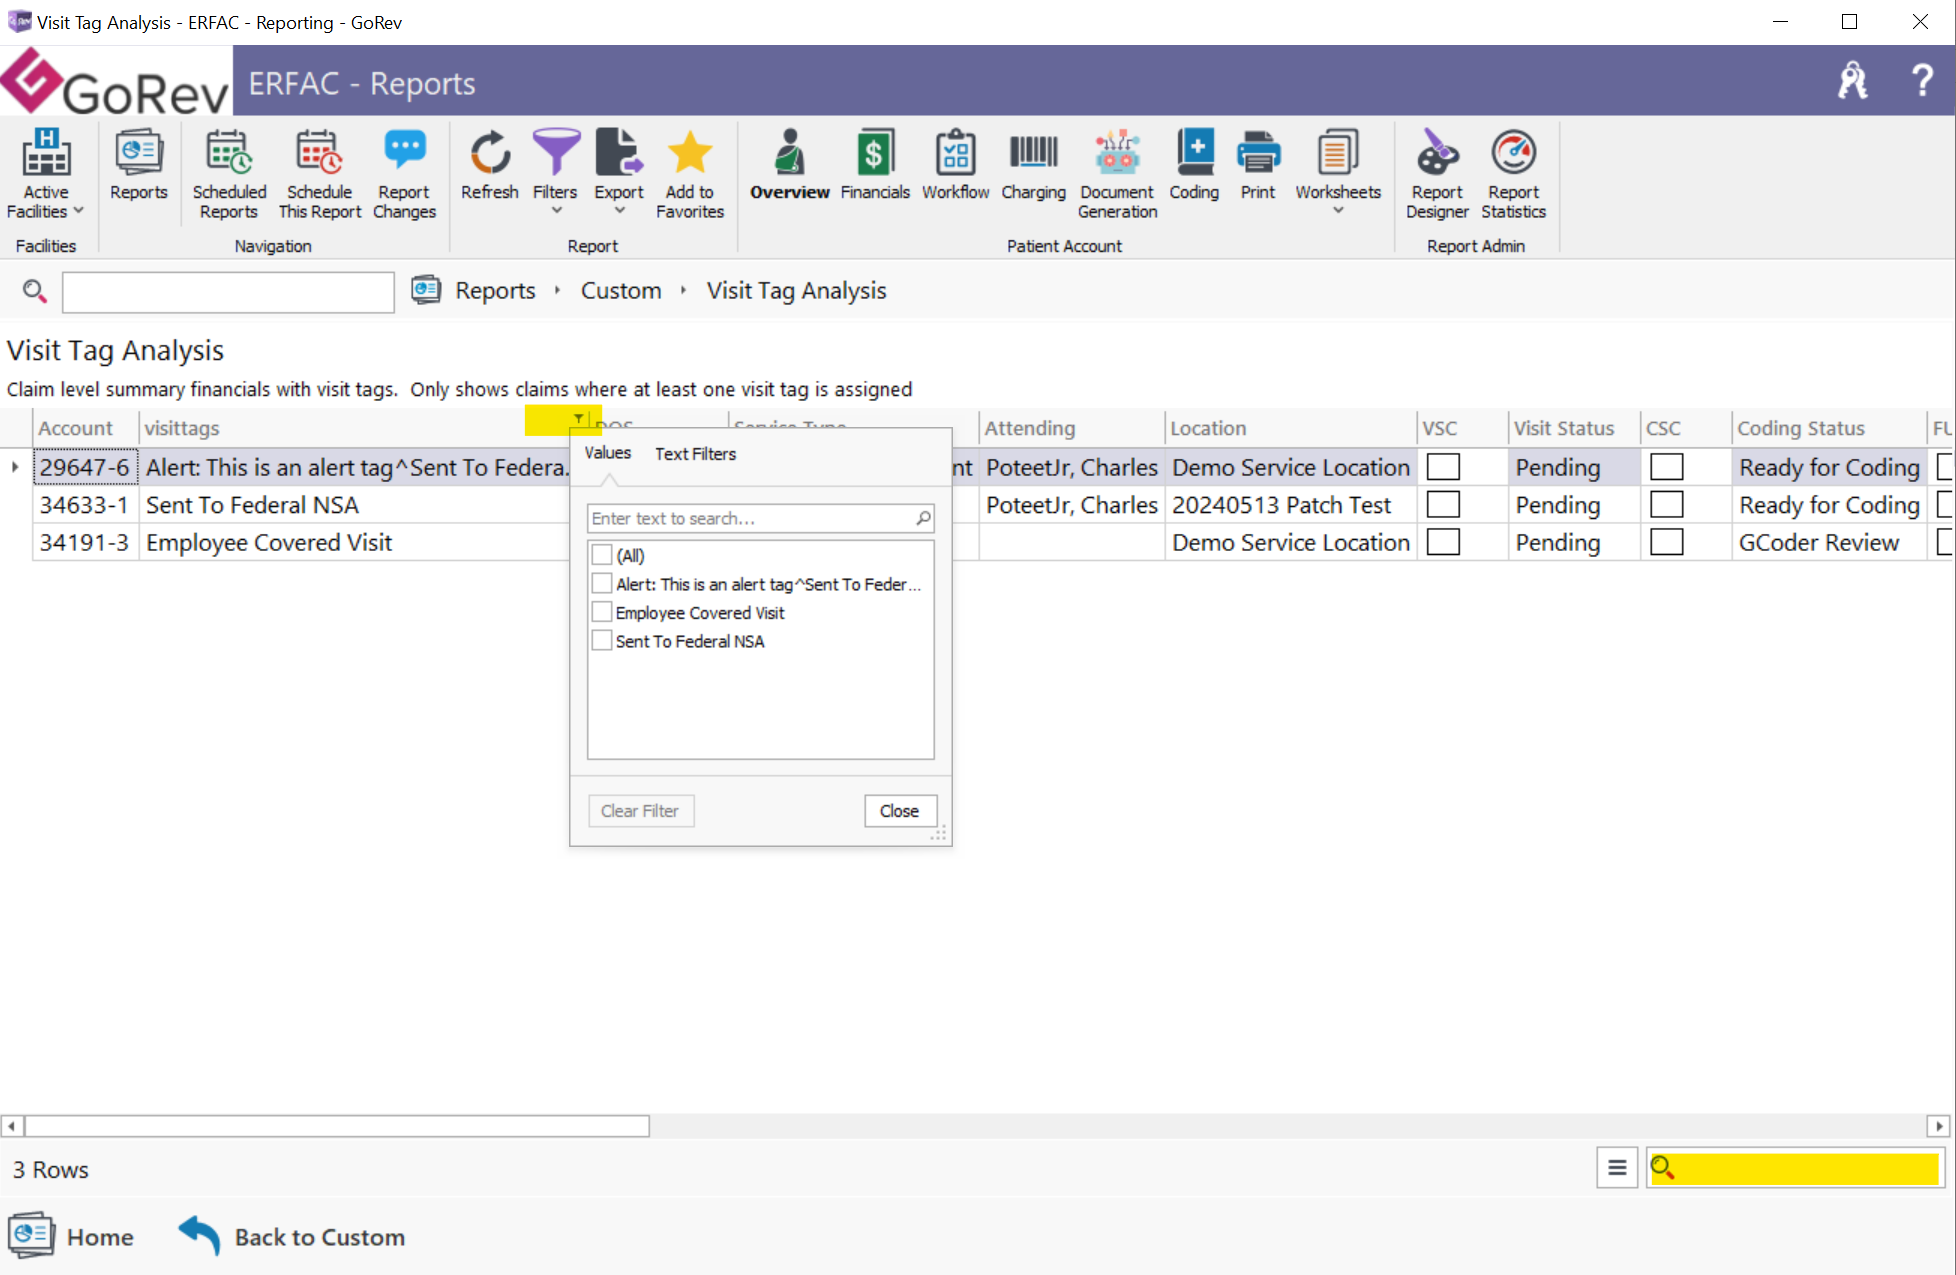
Task: Click the help question mark icon
Action: pos(1921,80)
